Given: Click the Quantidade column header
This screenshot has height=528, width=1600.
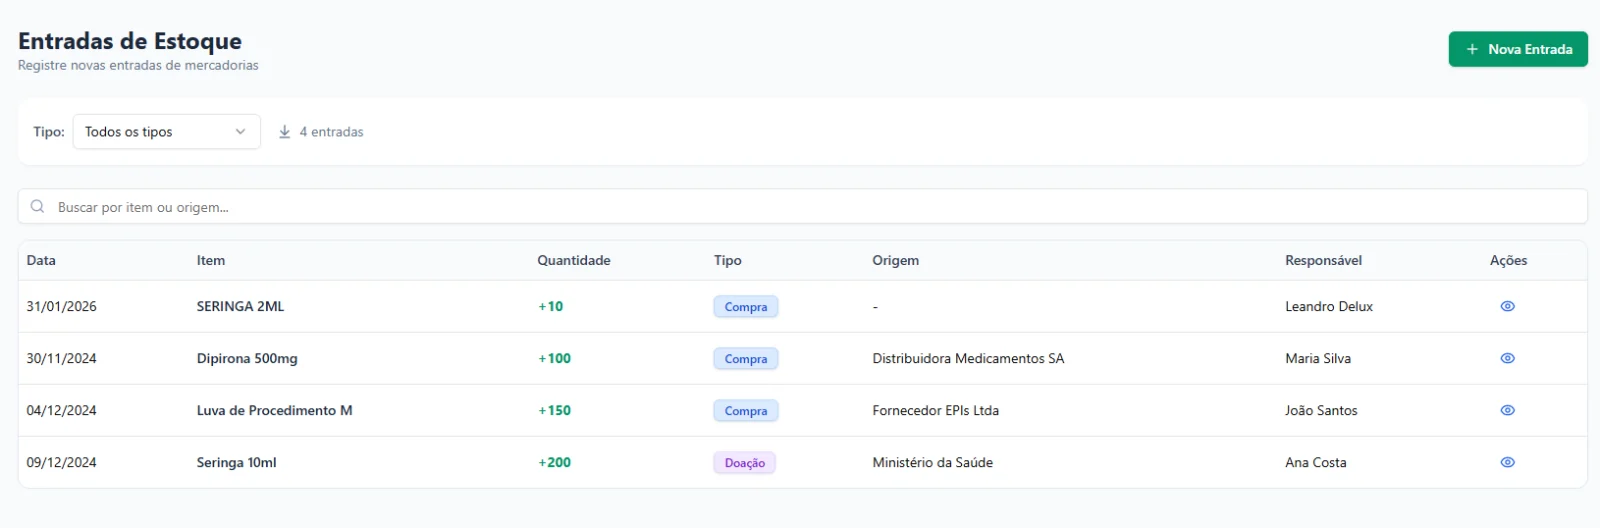Looking at the screenshot, I should pos(574,260).
